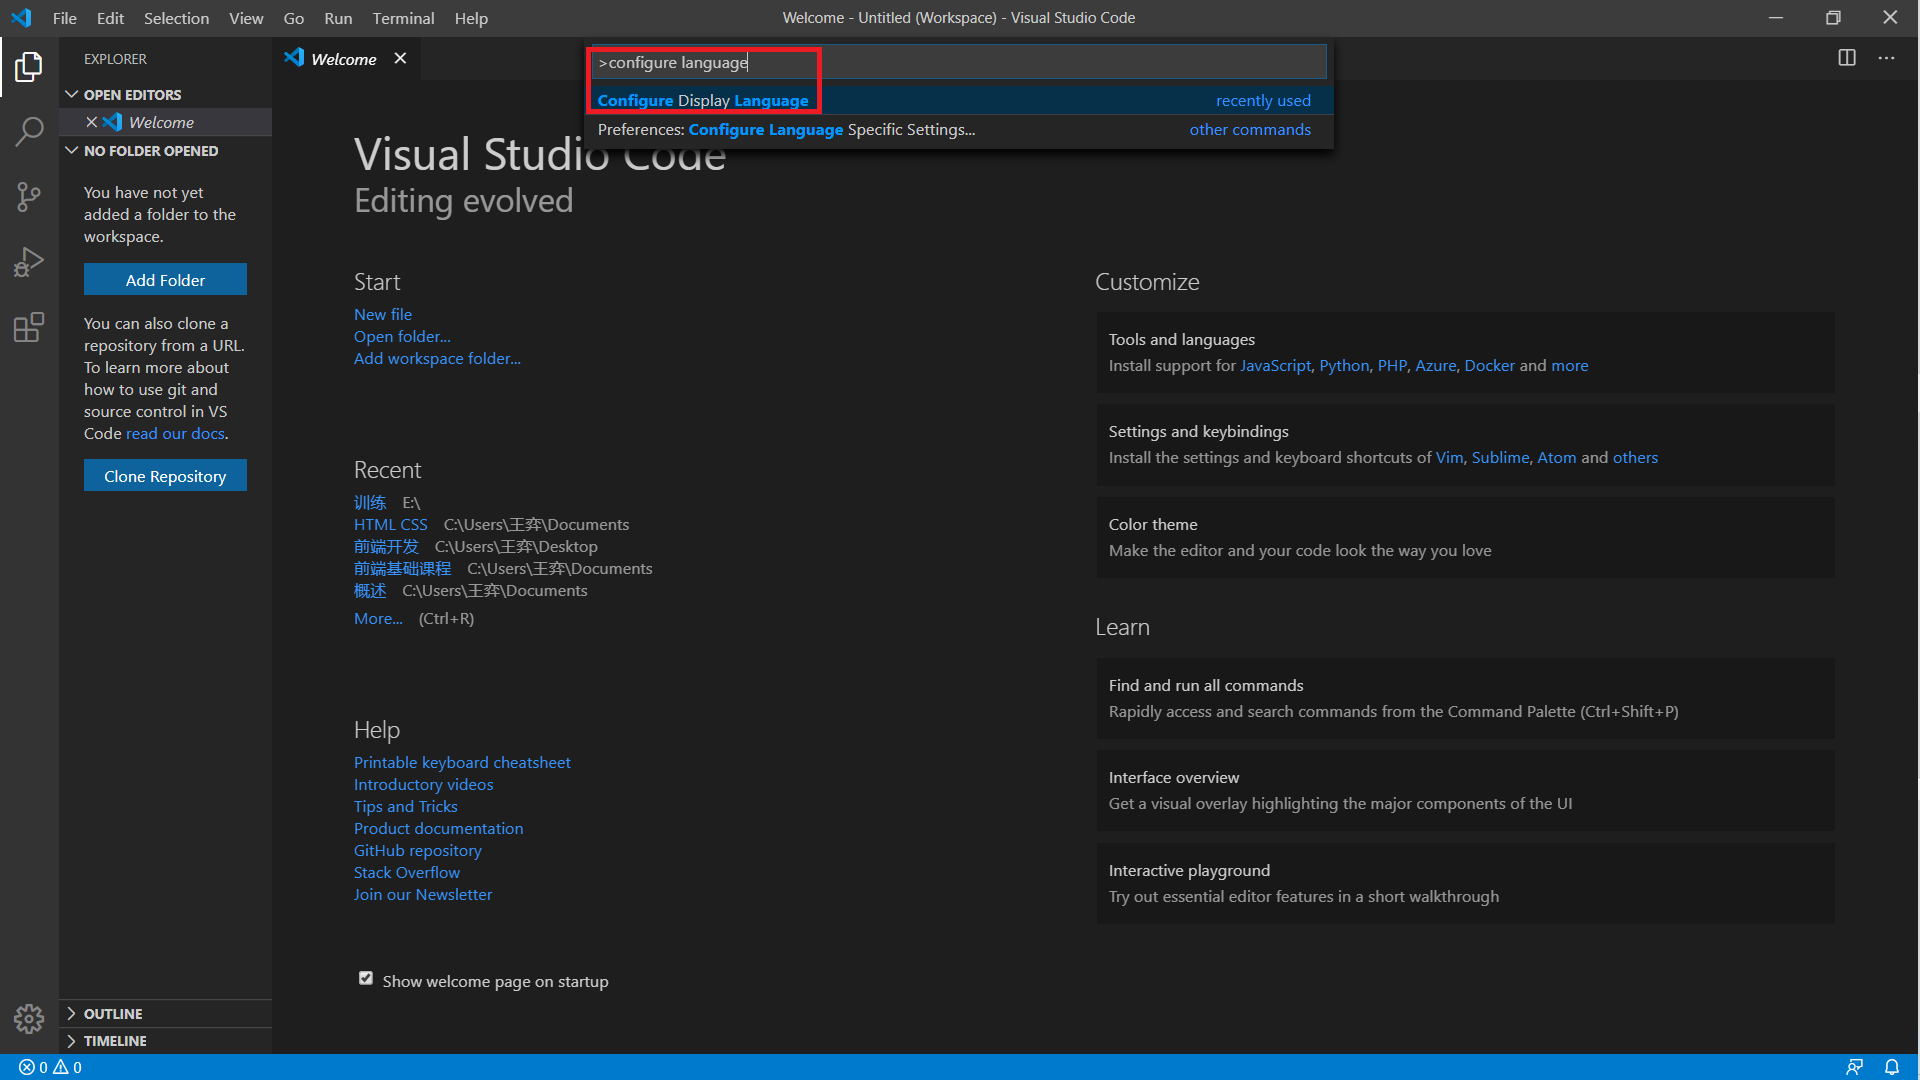Close the Welcome tab
The image size is (1920, 1080).
[400, 59]
